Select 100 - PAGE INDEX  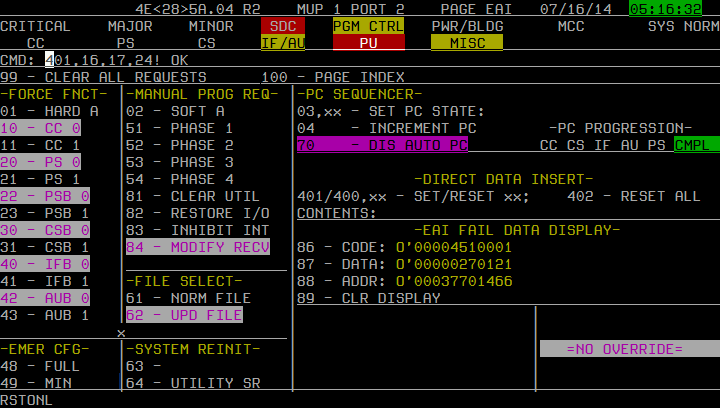pos(333,77)
